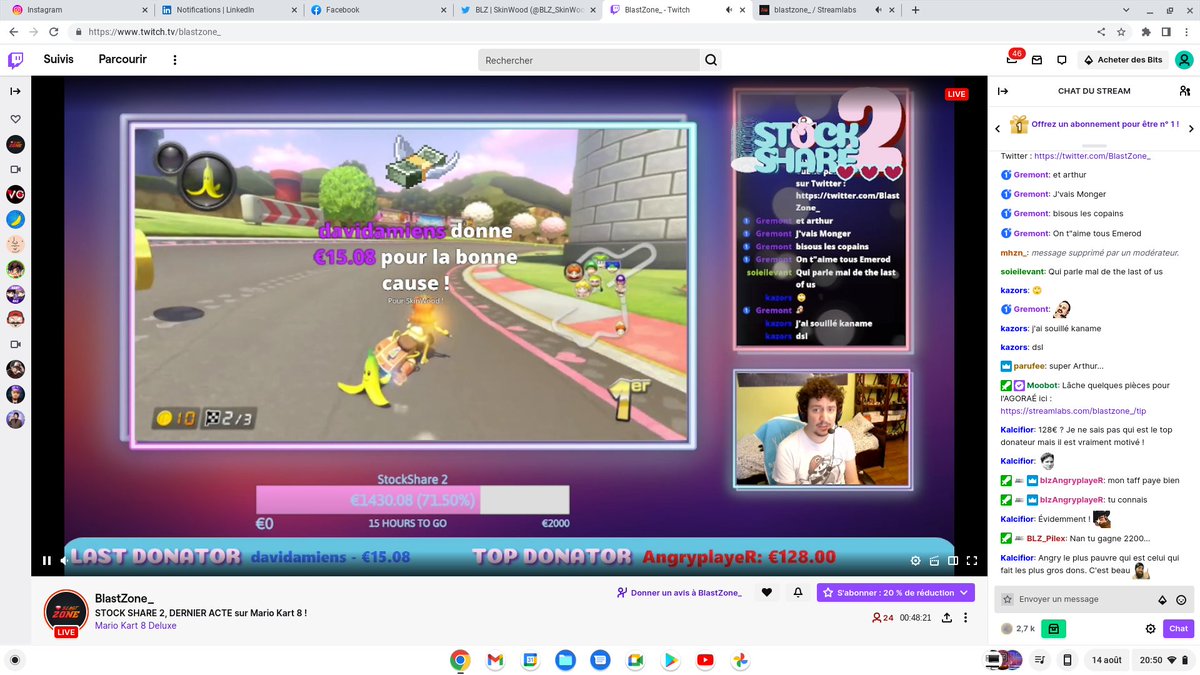The image size is (1200, 675).
Task: Send the message with the Chat button
Action: (1179, 629)
